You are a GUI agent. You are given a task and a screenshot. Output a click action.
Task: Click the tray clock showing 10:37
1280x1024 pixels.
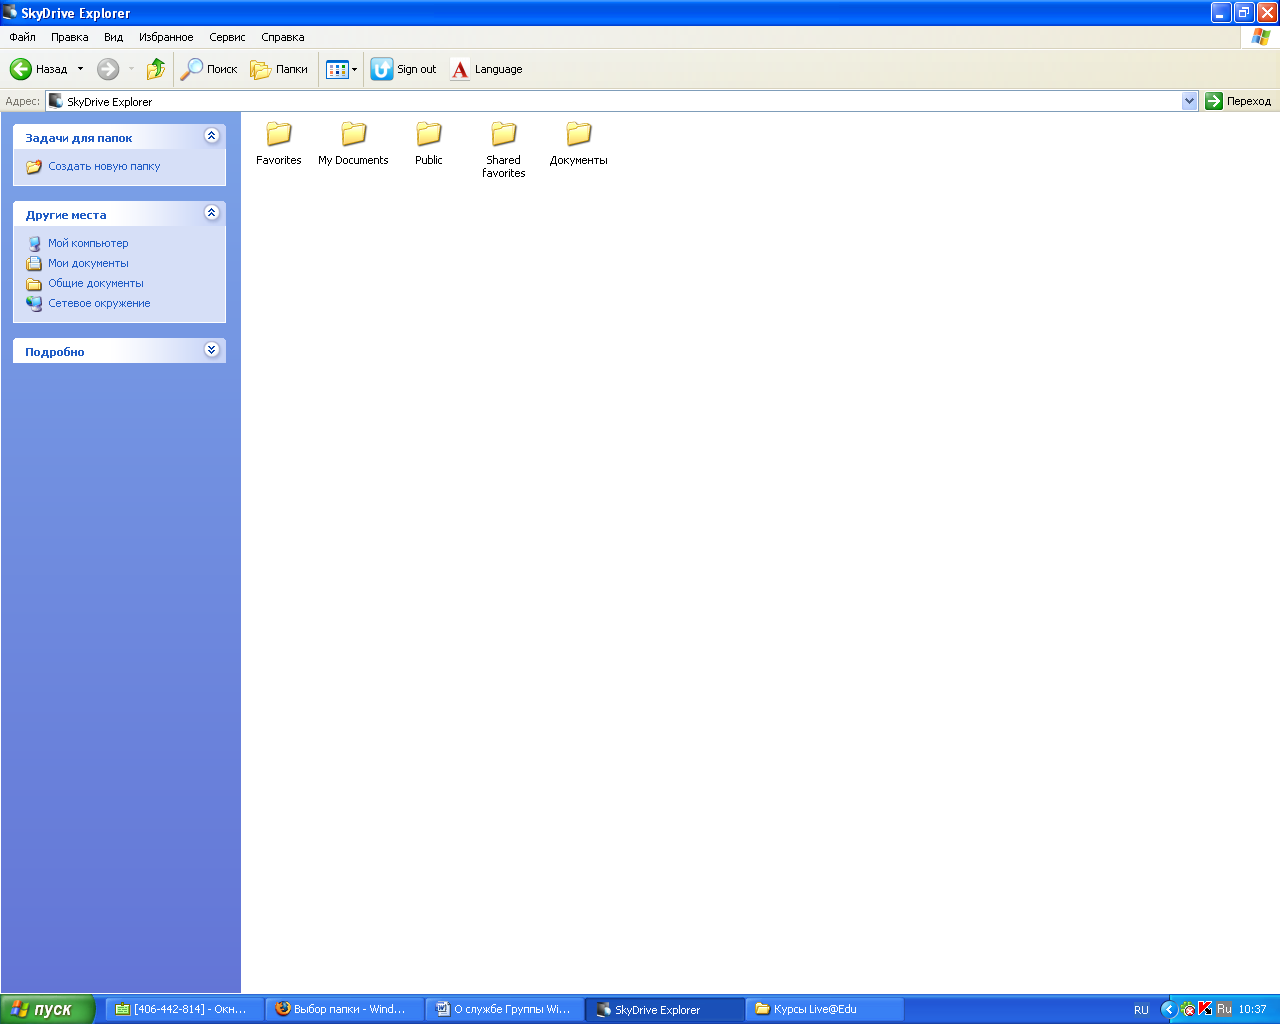1252,1010
